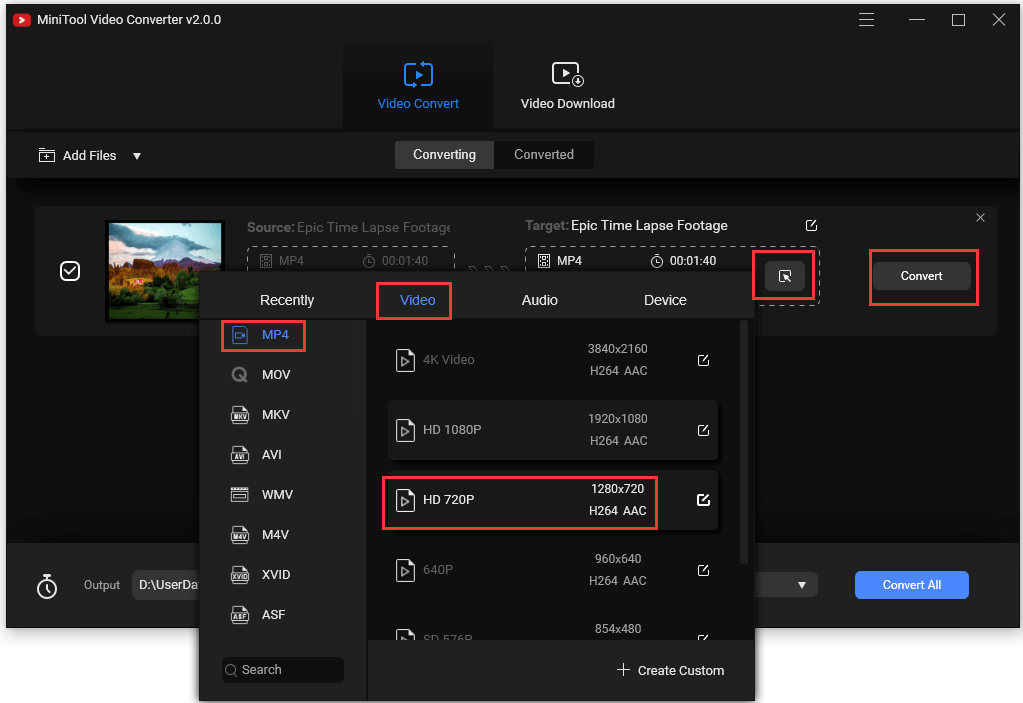
Task: Click the Video Convert icon
Action: click(418, 74)
